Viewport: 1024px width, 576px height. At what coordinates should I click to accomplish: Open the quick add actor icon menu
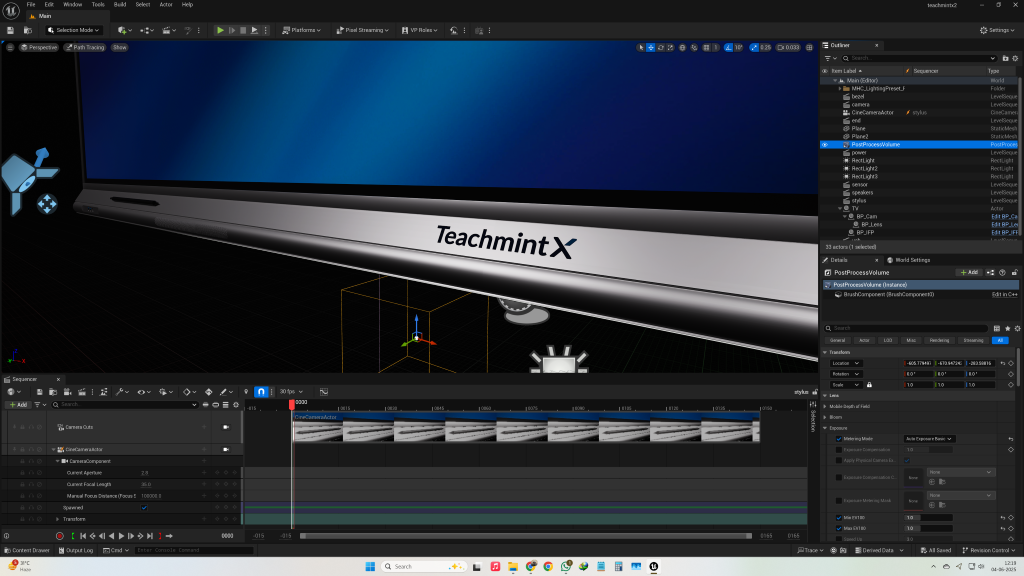click(x=123, y=30)
